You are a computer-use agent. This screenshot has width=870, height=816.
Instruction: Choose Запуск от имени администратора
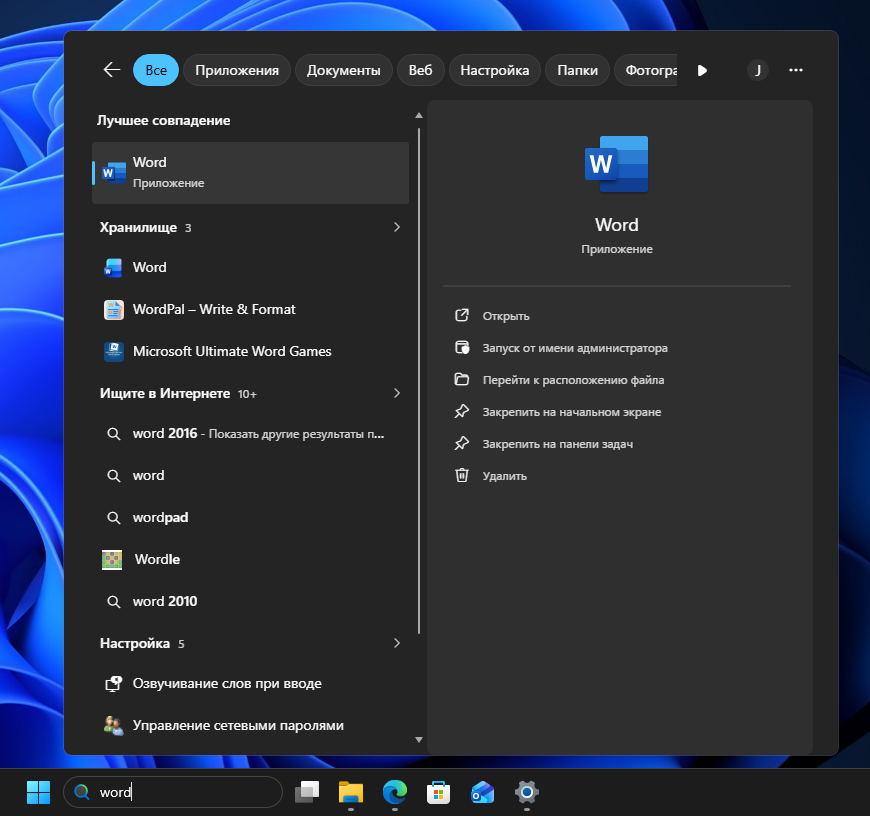pos(575,348)
